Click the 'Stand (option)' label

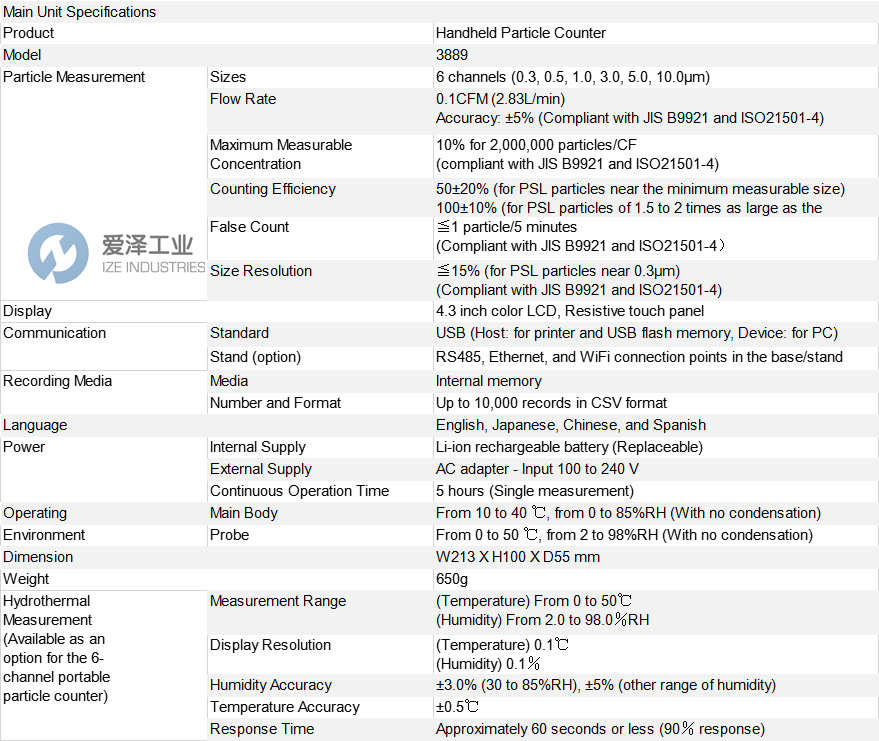[255, 357]
